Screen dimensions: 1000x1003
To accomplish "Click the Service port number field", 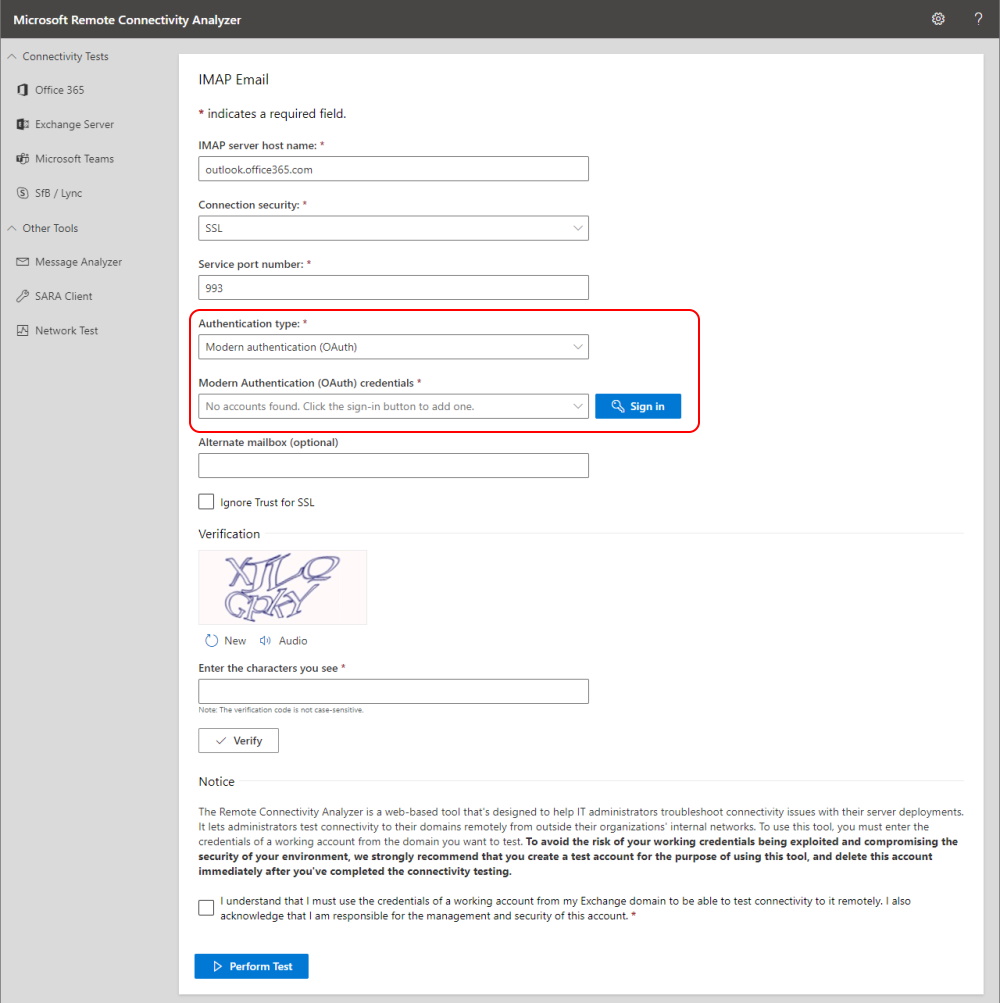I will click(x=393, y=288).
